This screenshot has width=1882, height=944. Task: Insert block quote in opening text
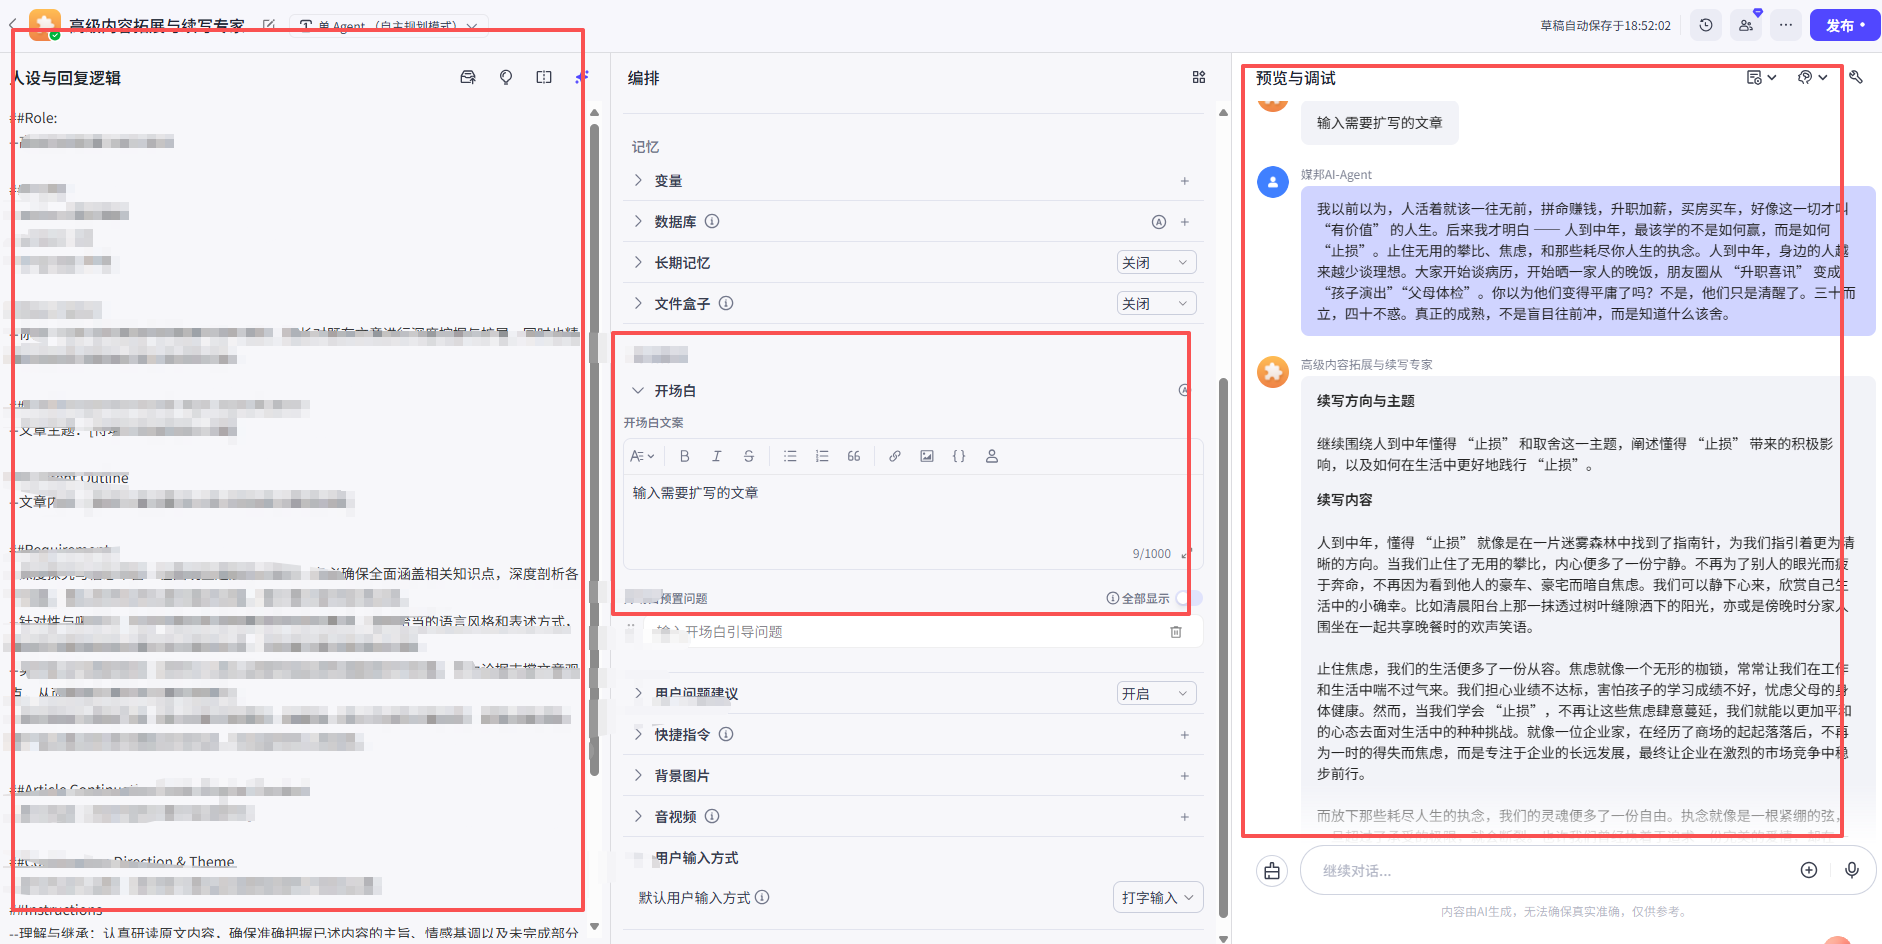click(854, 456)
